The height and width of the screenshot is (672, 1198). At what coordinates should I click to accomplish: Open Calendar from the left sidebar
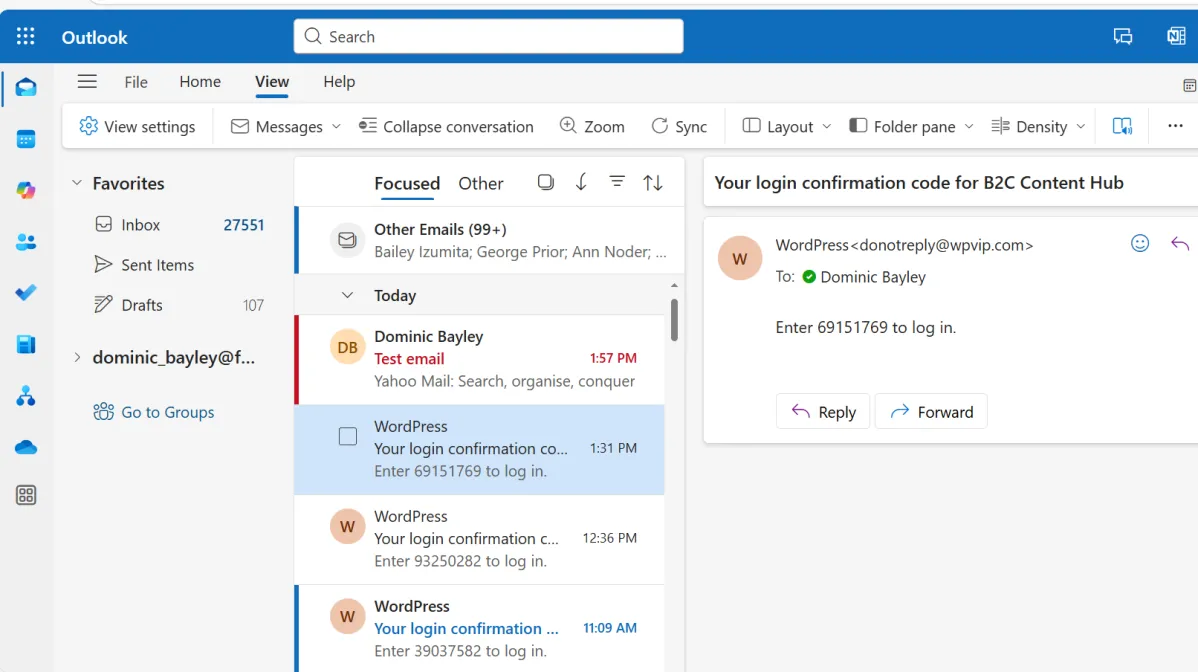tap(26, 139)
